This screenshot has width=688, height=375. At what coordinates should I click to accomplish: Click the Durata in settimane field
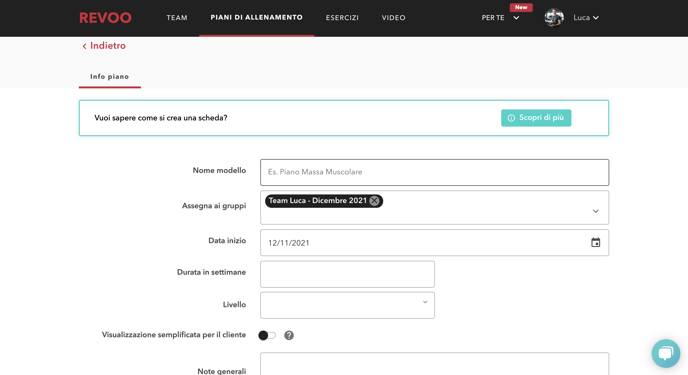point(348,274)
